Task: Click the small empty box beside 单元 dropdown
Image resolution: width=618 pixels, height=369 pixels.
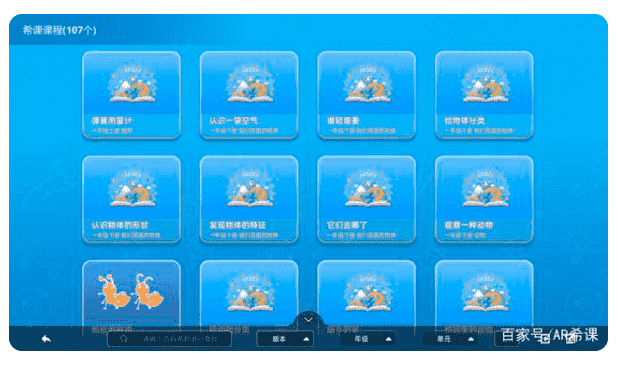Action: click(x=506, y=339)
